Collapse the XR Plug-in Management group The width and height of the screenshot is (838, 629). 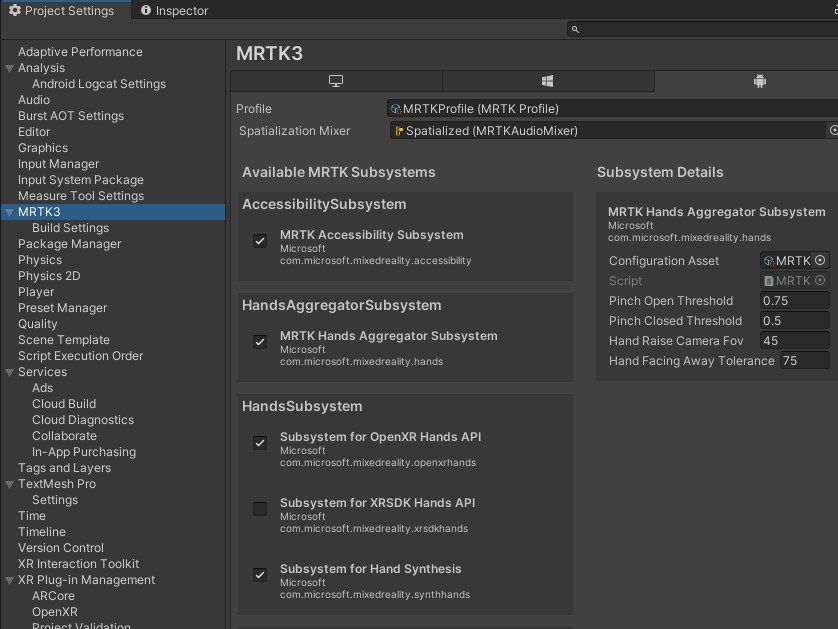tap(9, 580)
